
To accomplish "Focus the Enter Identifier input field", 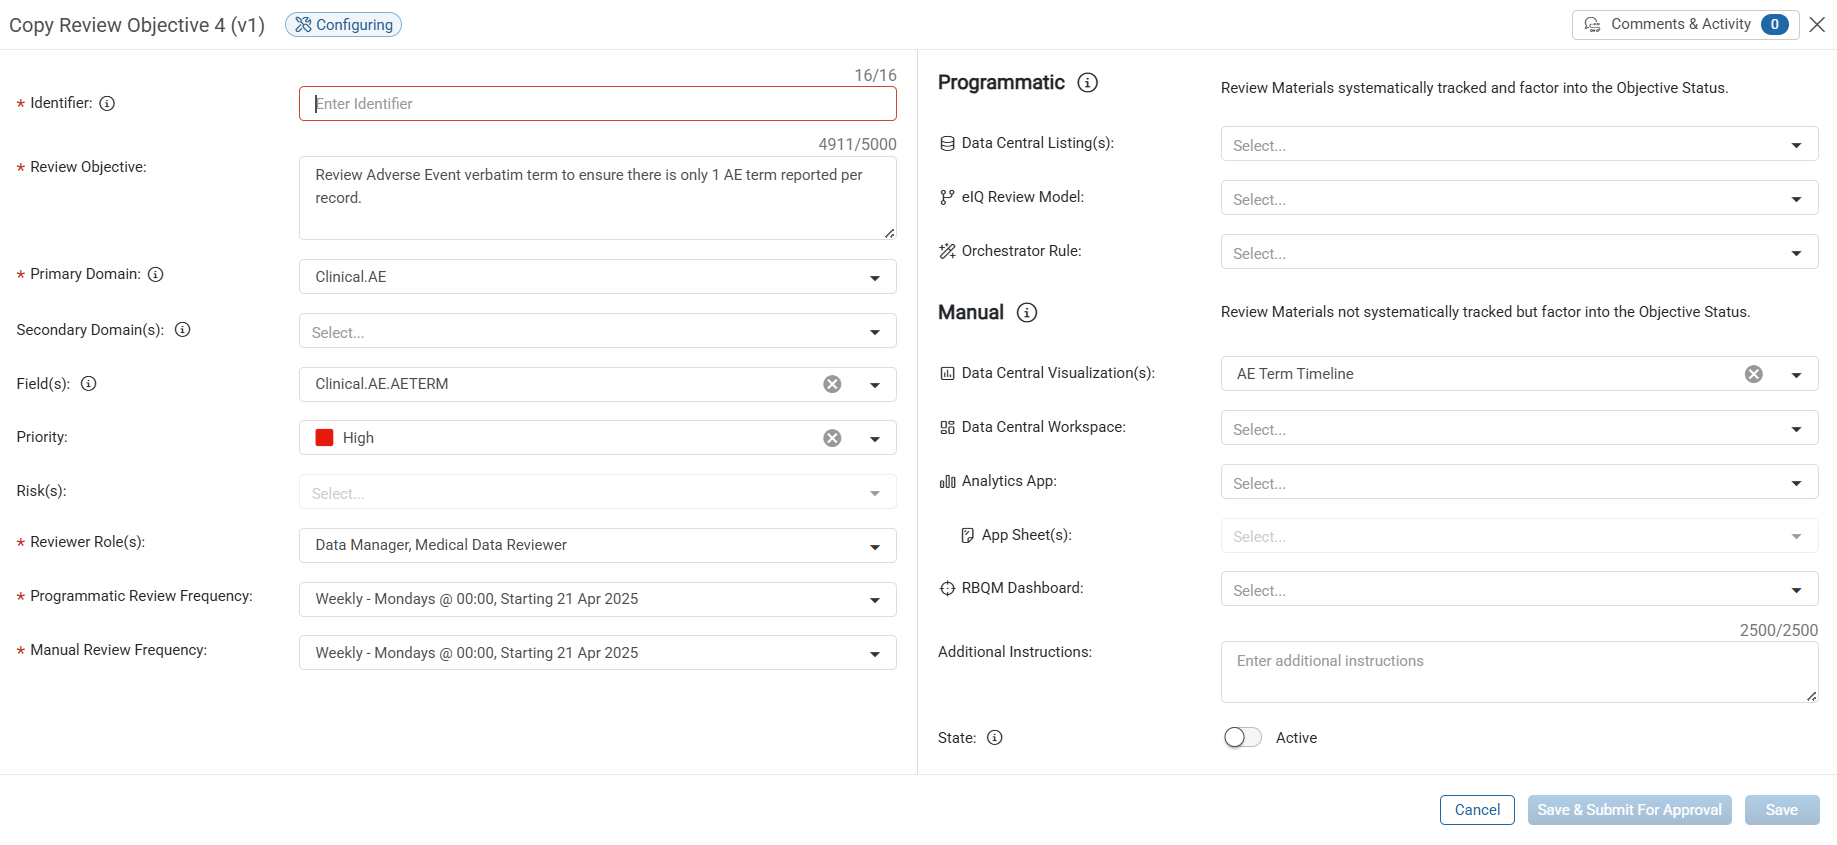I will tap(598, 103).
